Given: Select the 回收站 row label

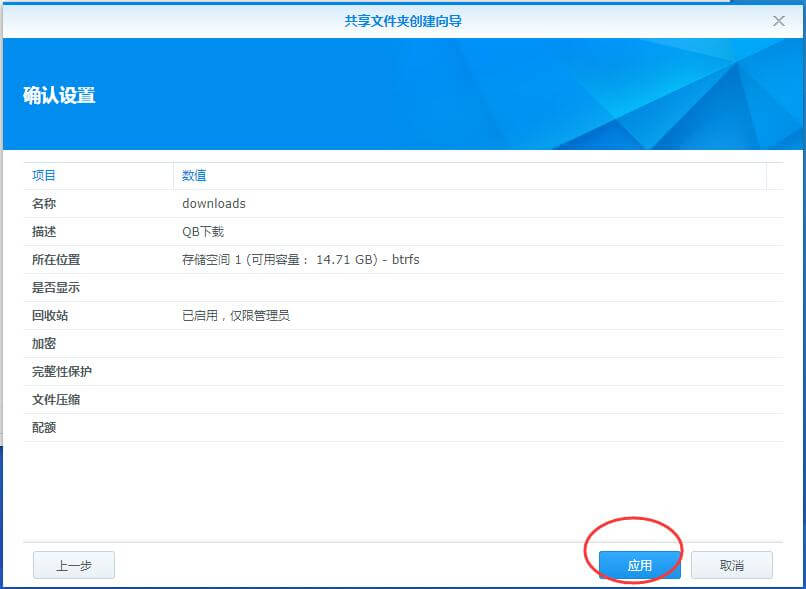Looking at the screenshot, I should pyautogui.click(x=50, y=316).
